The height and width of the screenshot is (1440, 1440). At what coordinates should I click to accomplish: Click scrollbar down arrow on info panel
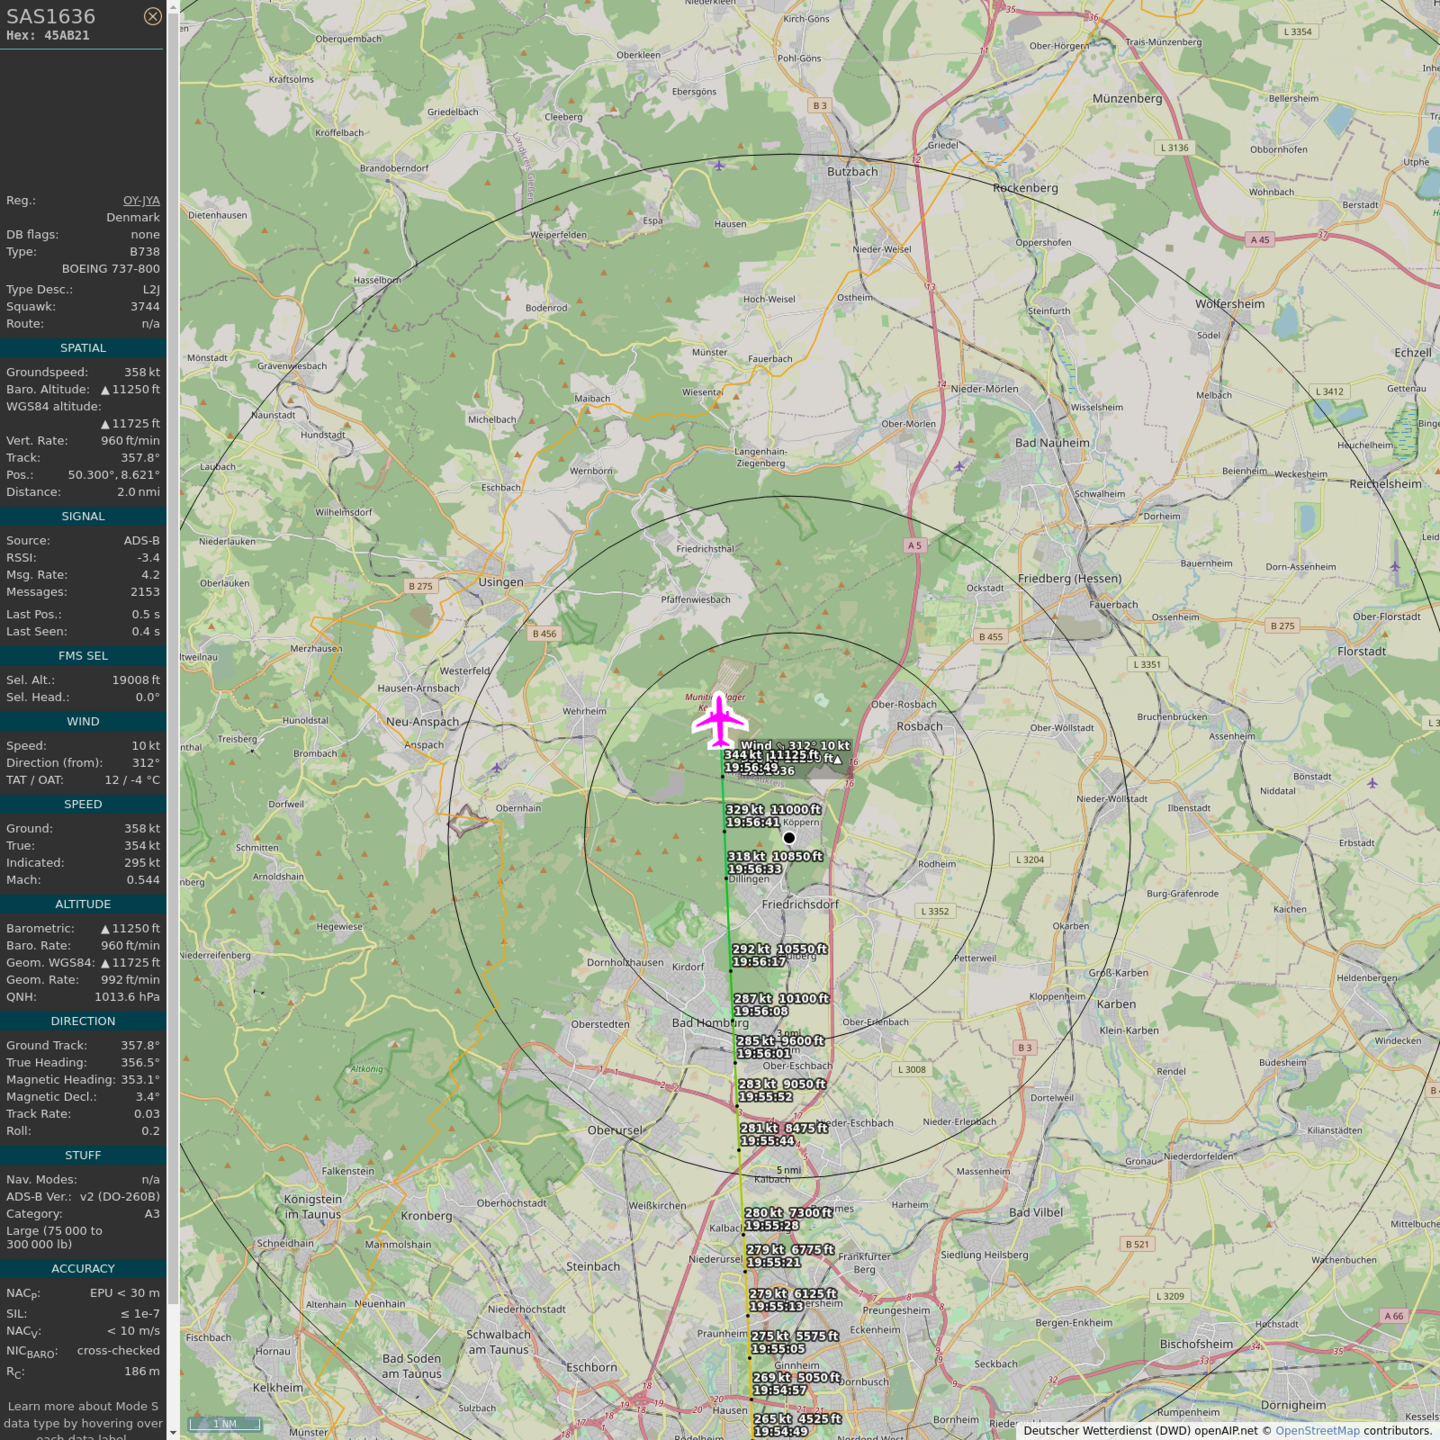173,1433
